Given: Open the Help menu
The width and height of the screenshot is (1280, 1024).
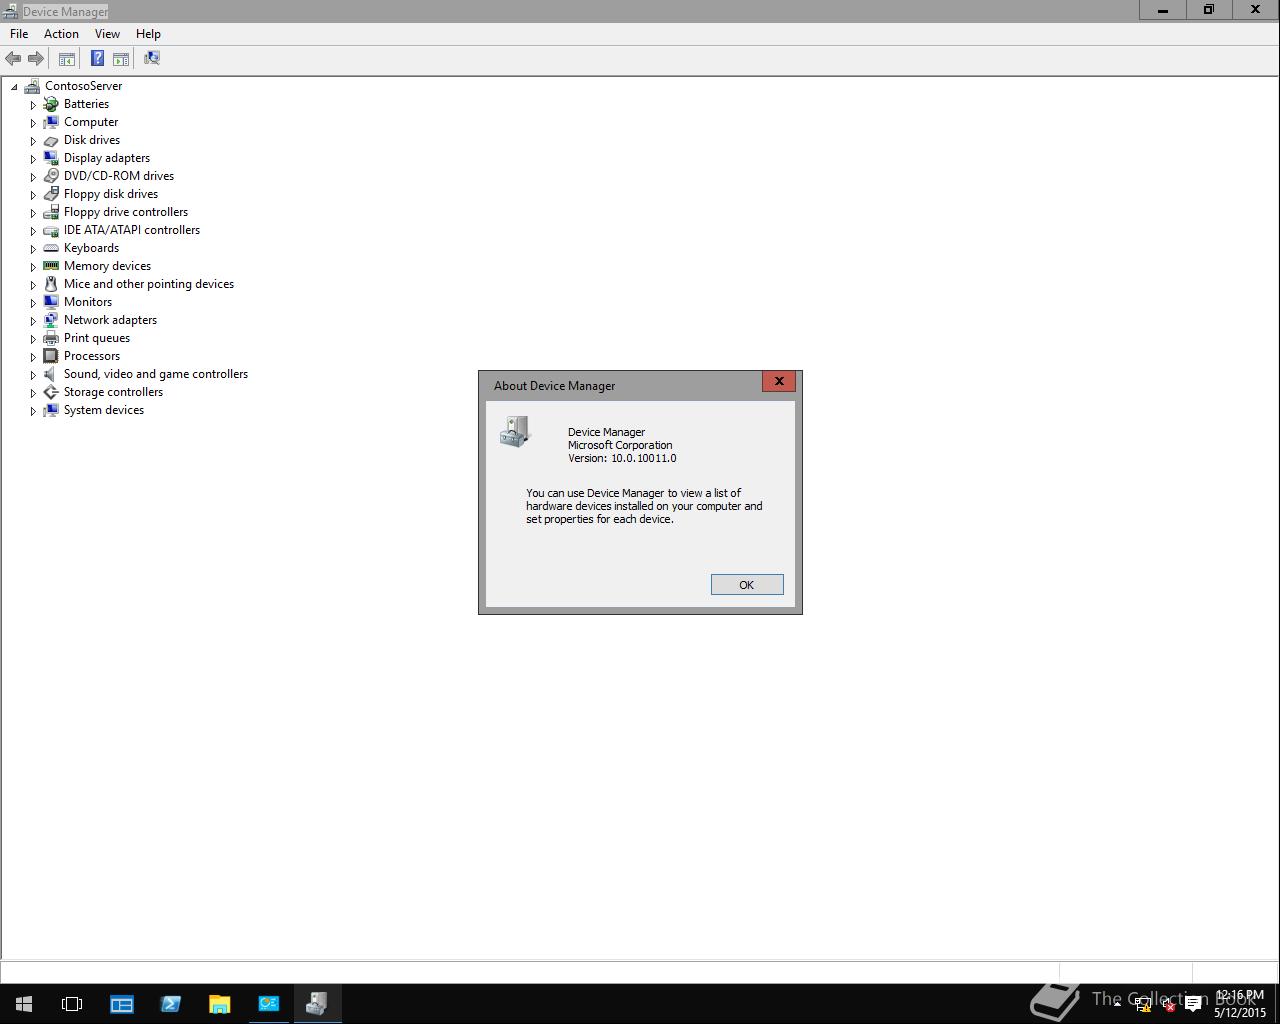Looking at the screenshot, I should 148,34.
